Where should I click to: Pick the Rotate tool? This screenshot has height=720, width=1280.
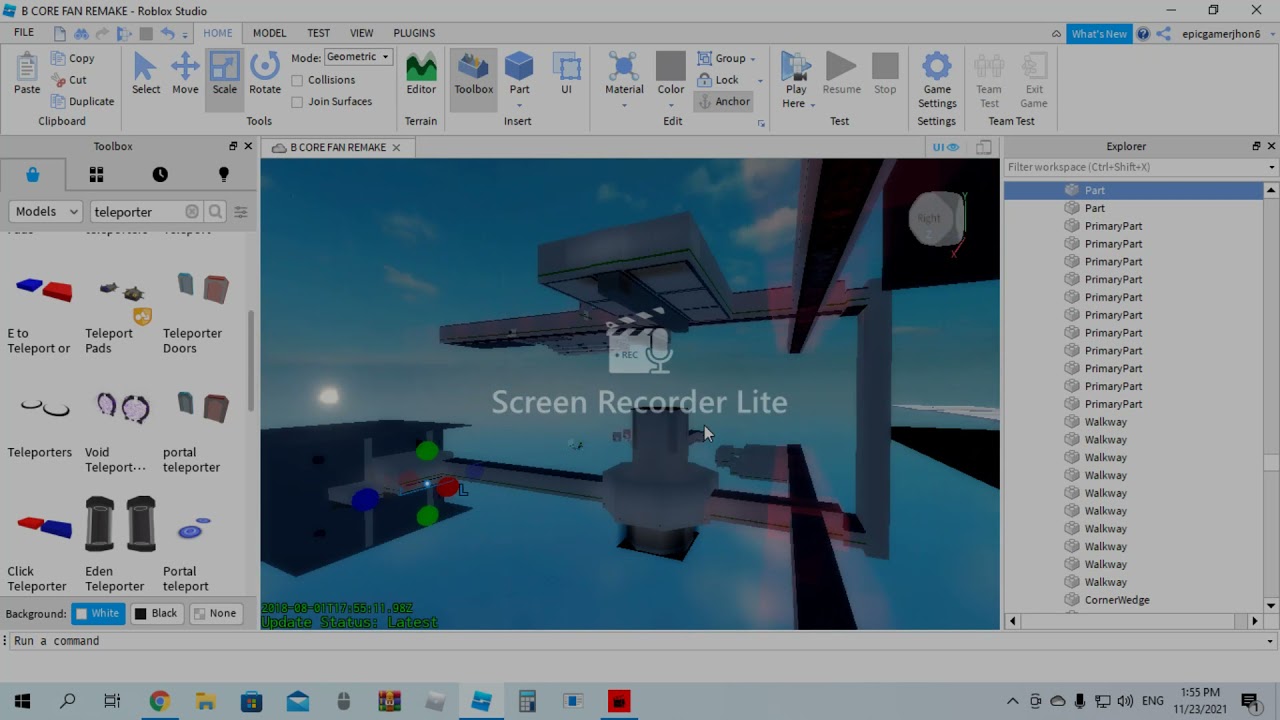pyautogui.click(x=265, y=75)
